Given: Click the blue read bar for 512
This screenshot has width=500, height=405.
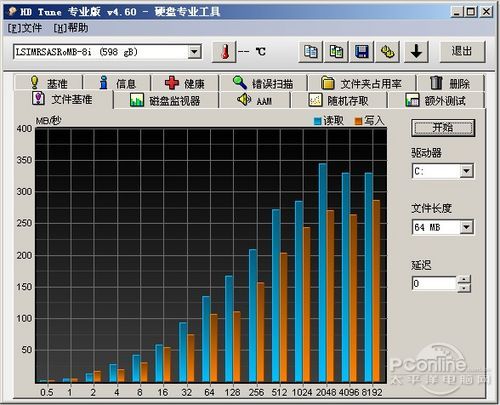Looking at the screenshot, I should [x=276, y=296].
